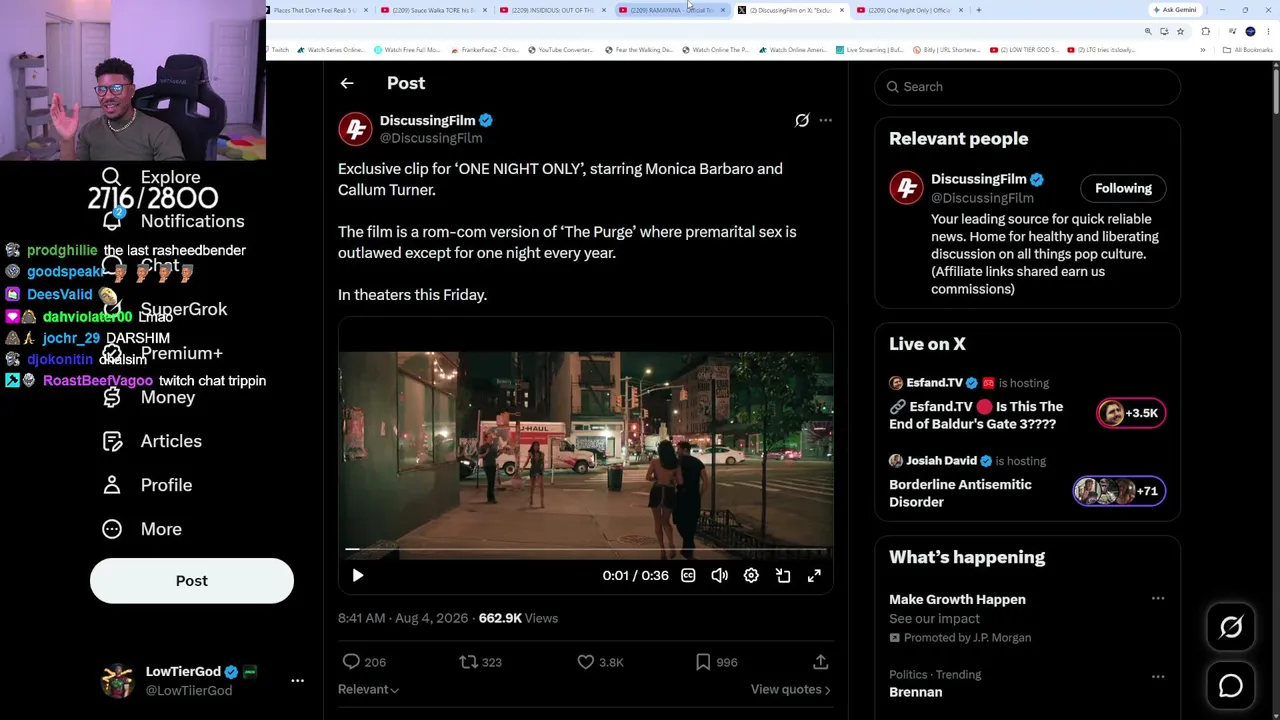This screenshot has height=720, width=1280.
Task: Expand the Relevant replies sort dropdown
Action: tap(368, 689)
